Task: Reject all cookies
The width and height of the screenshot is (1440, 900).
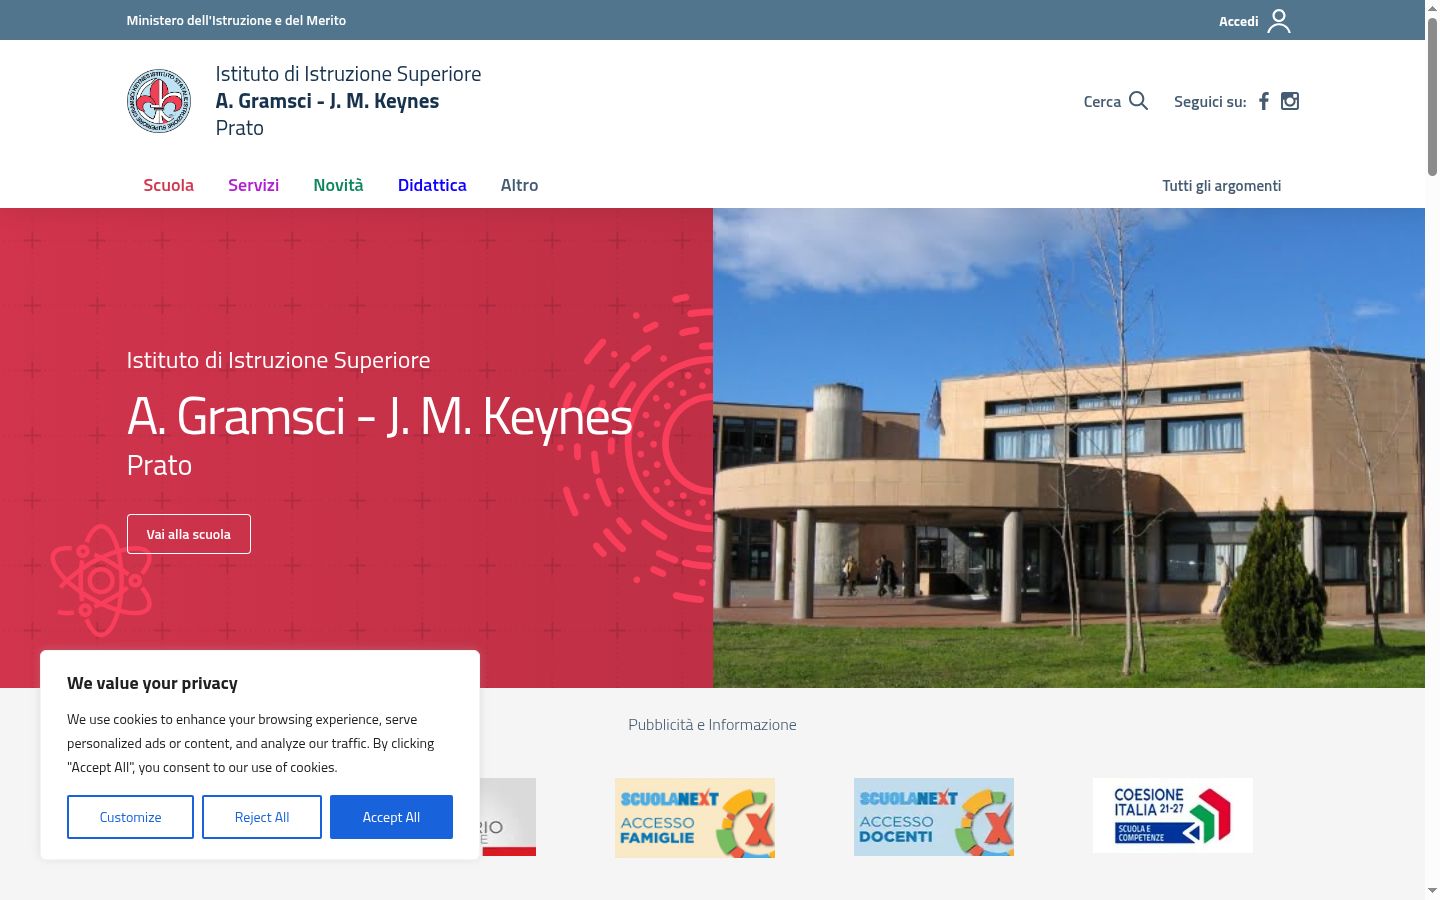Action: (x=262, y=817)
